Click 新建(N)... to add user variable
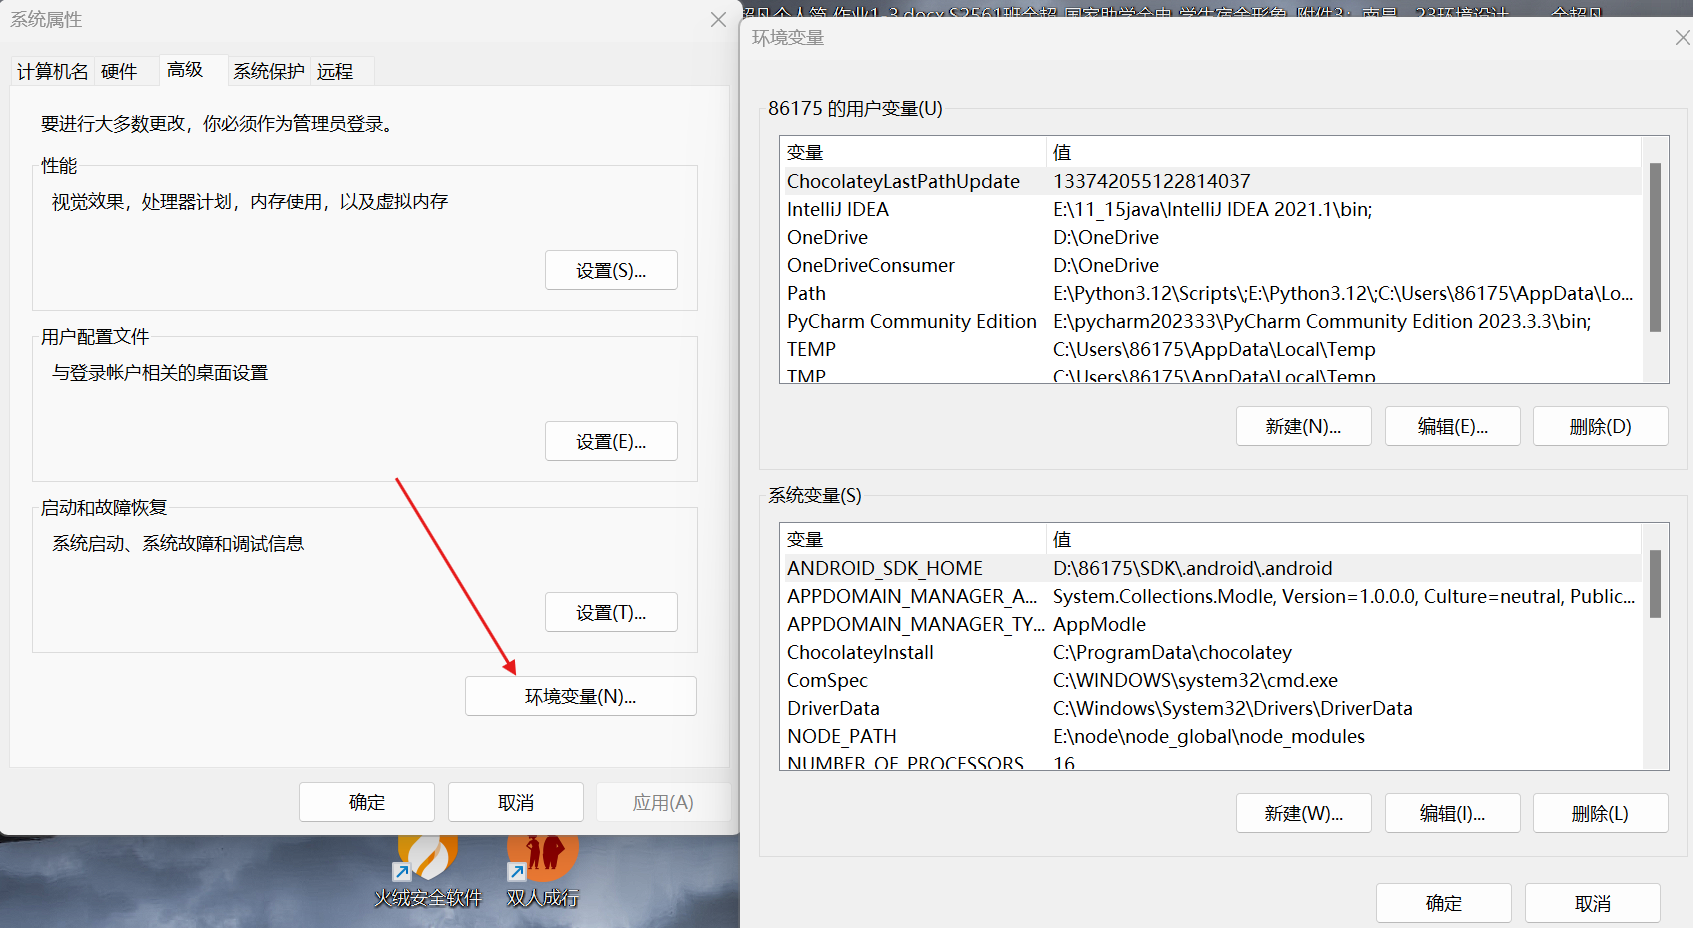Image resolution: width=1693 pixels, height=928 pixels. pyautogui.click(x=1303, y=427)
